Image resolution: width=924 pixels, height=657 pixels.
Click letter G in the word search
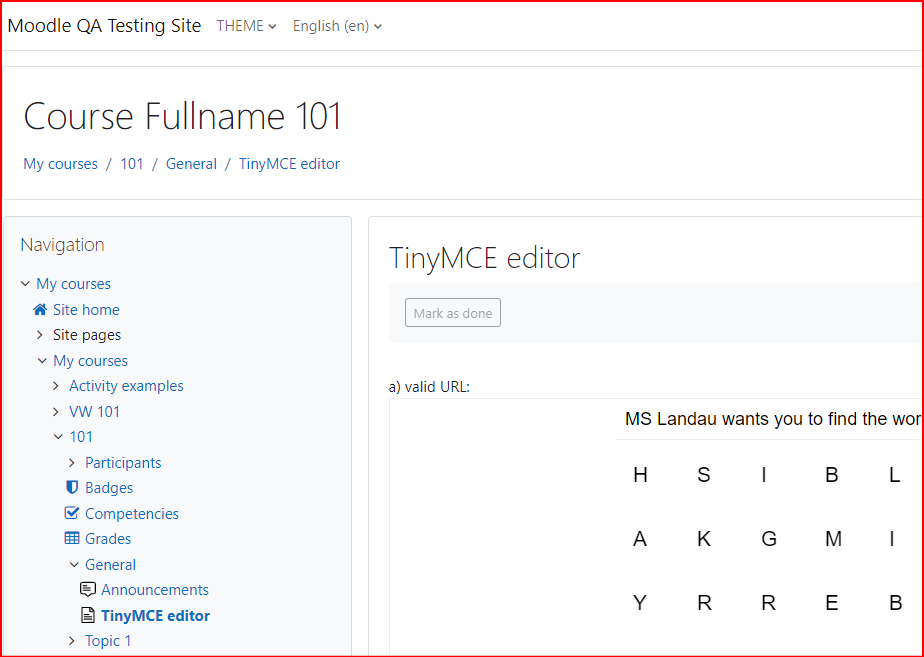point(769,539)
